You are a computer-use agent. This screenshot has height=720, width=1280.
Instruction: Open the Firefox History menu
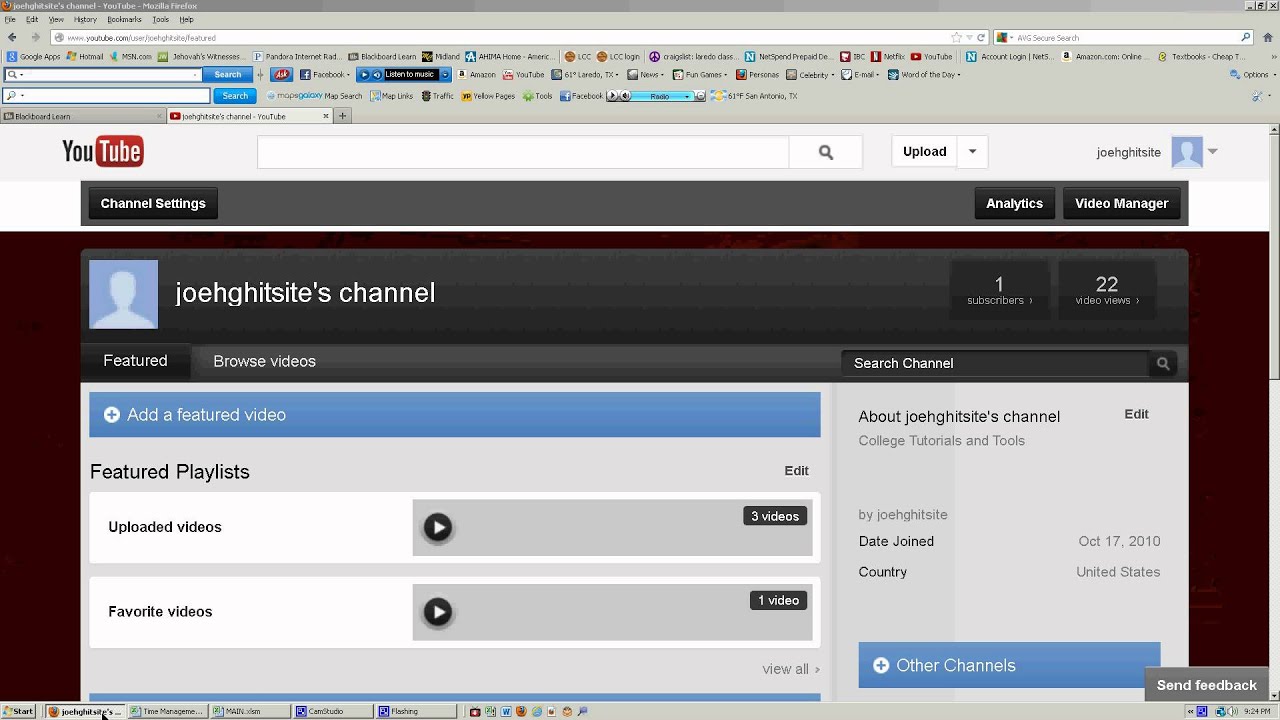(85, 19)
